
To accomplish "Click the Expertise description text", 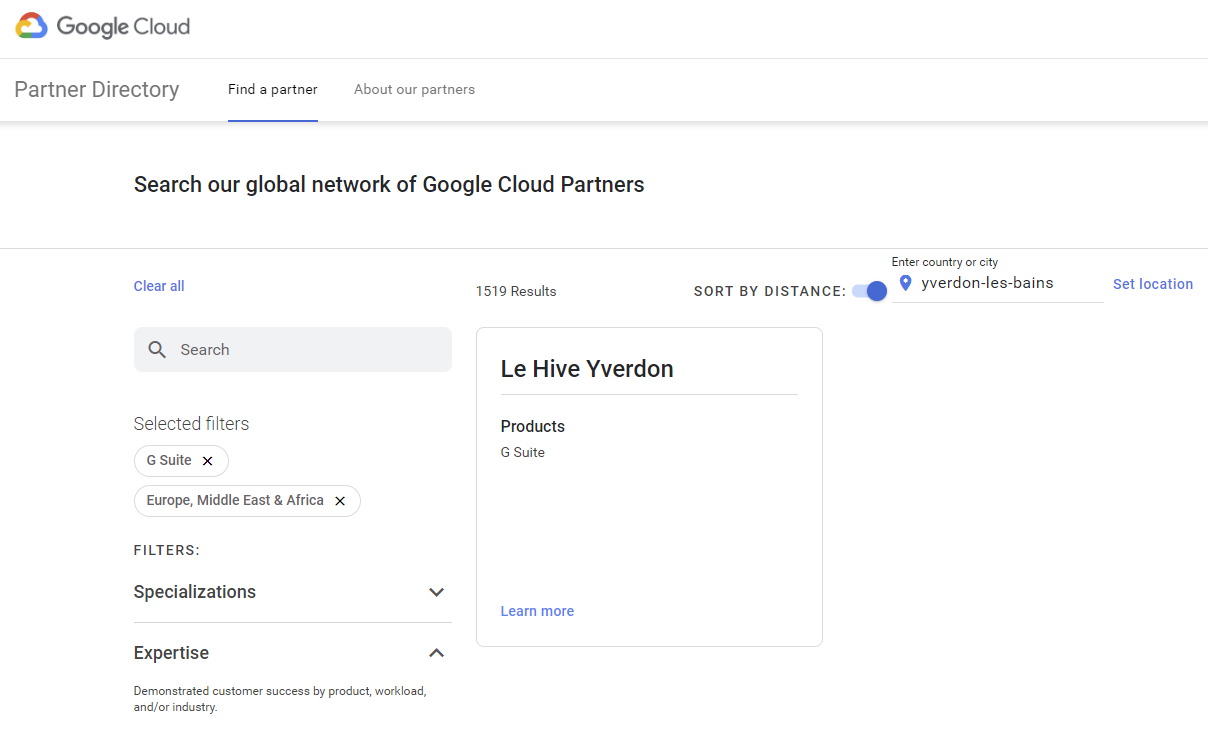I will coord(280,699).
